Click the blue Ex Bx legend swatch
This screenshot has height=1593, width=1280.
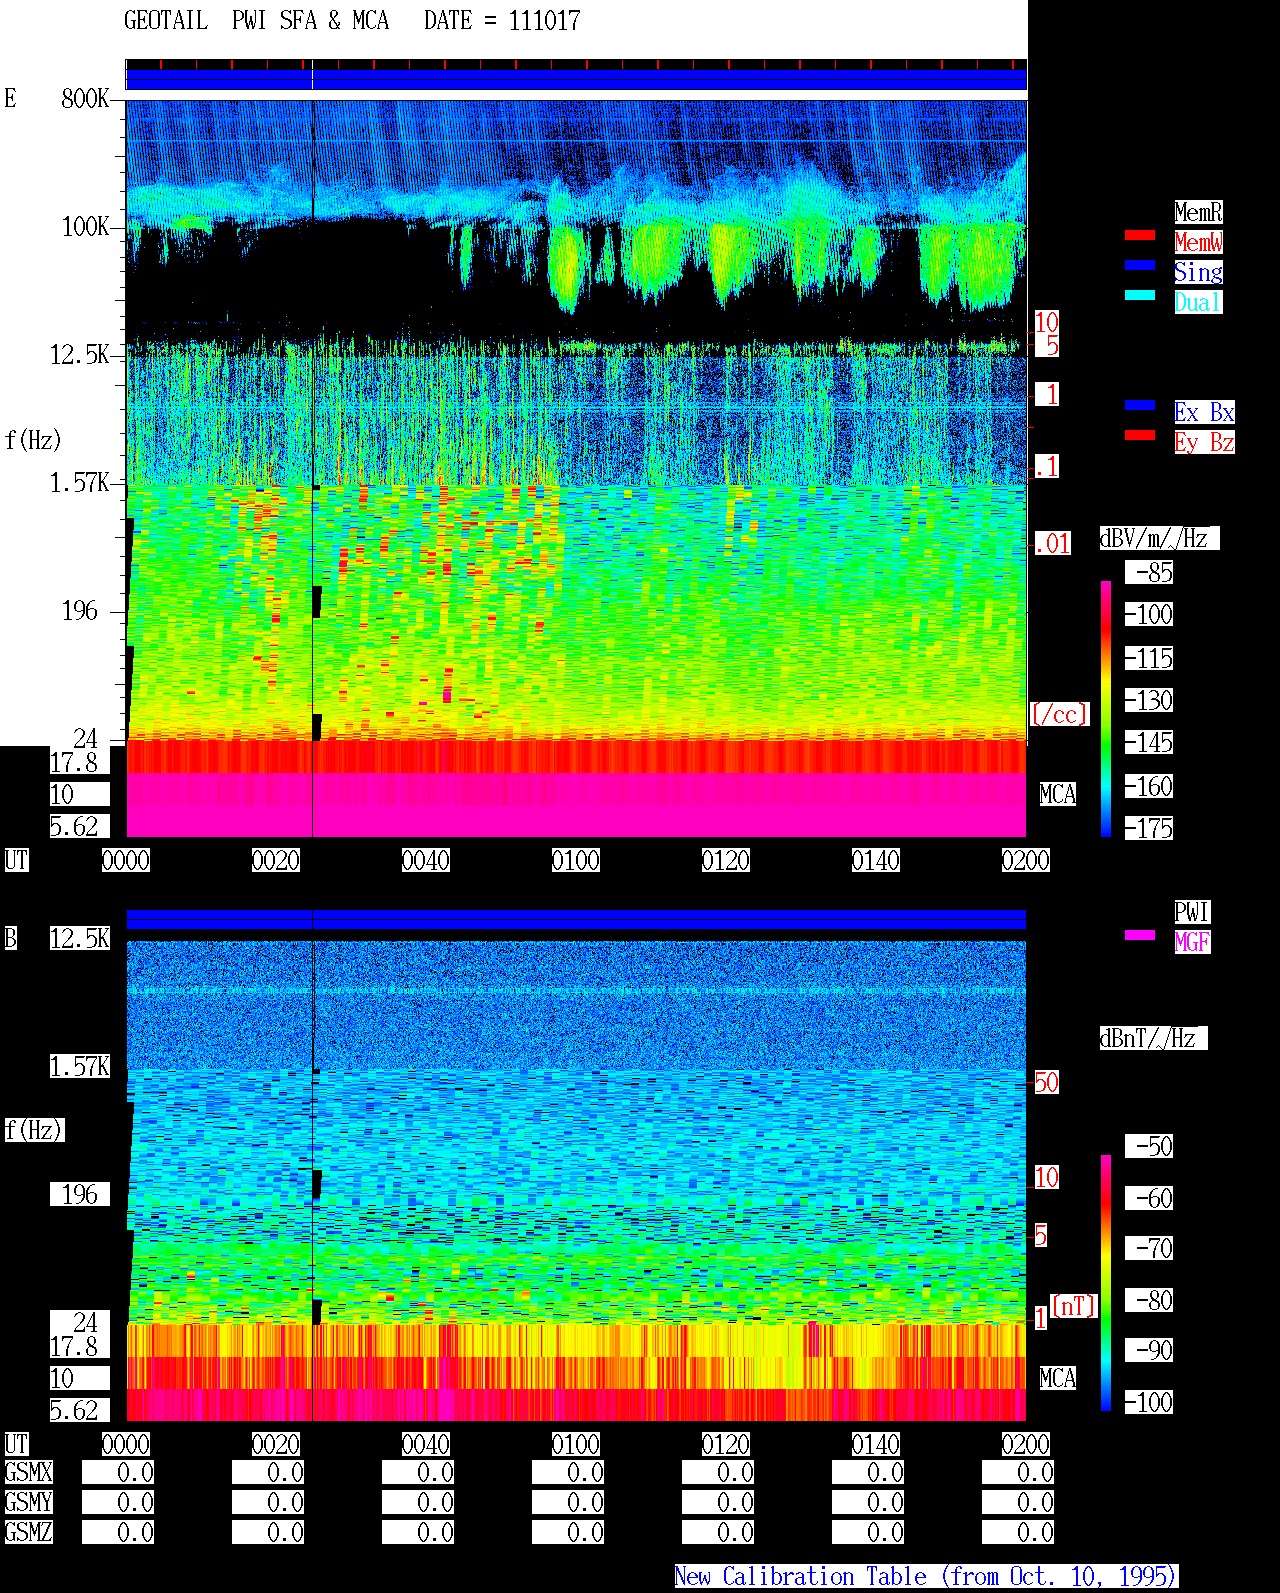(1140, 405)
